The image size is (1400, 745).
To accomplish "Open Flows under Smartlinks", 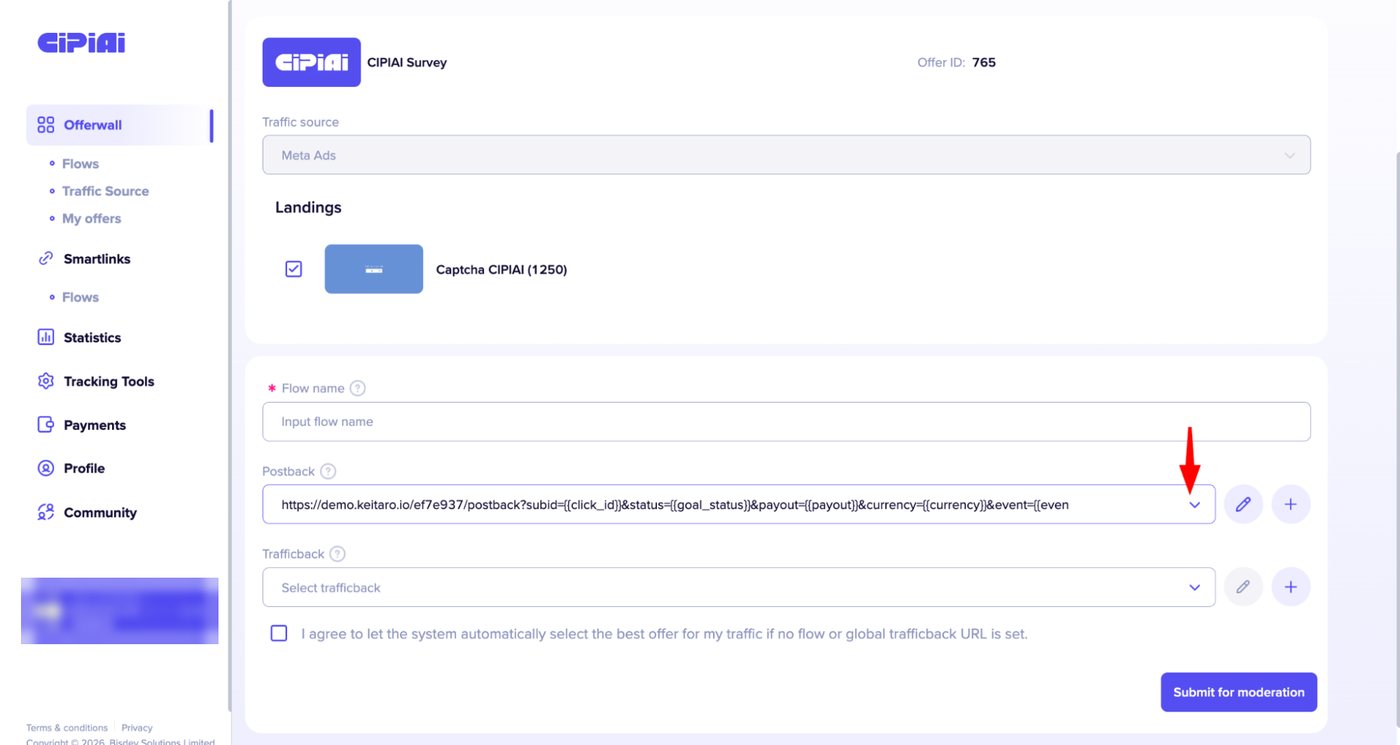I will (x=80, y=297).
